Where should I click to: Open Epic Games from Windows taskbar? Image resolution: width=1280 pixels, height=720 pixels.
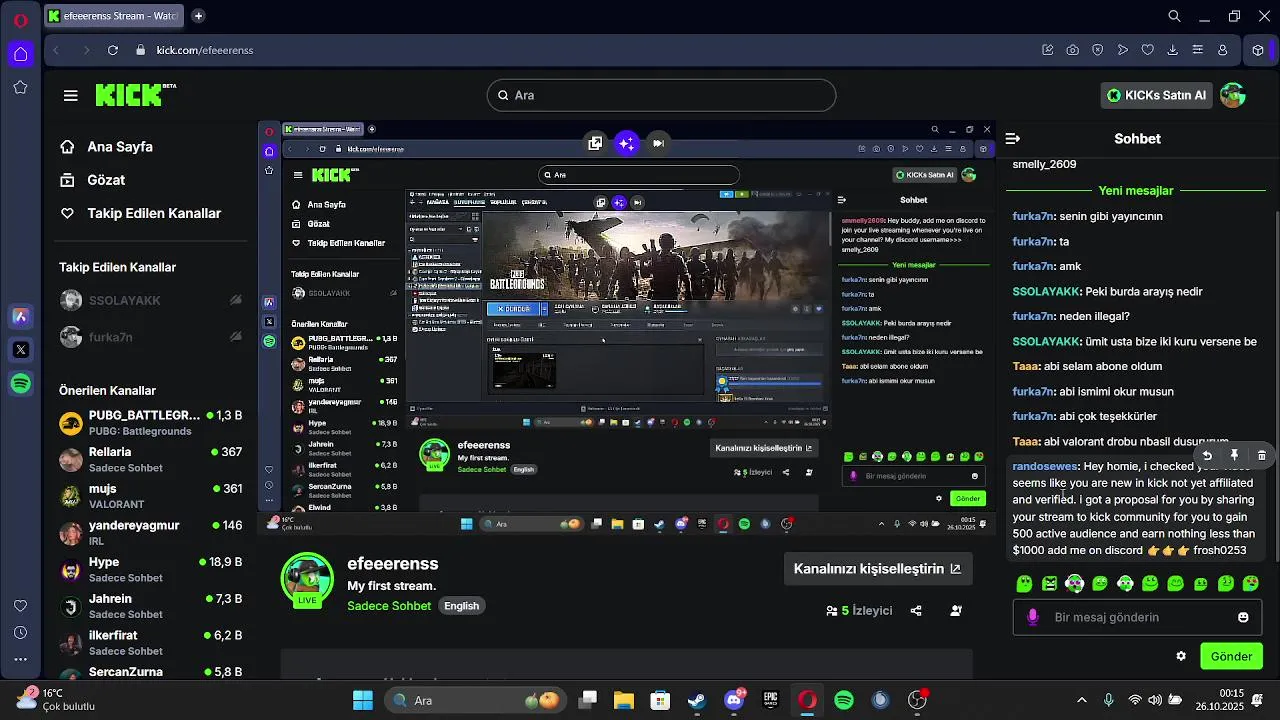pos(771,700)
